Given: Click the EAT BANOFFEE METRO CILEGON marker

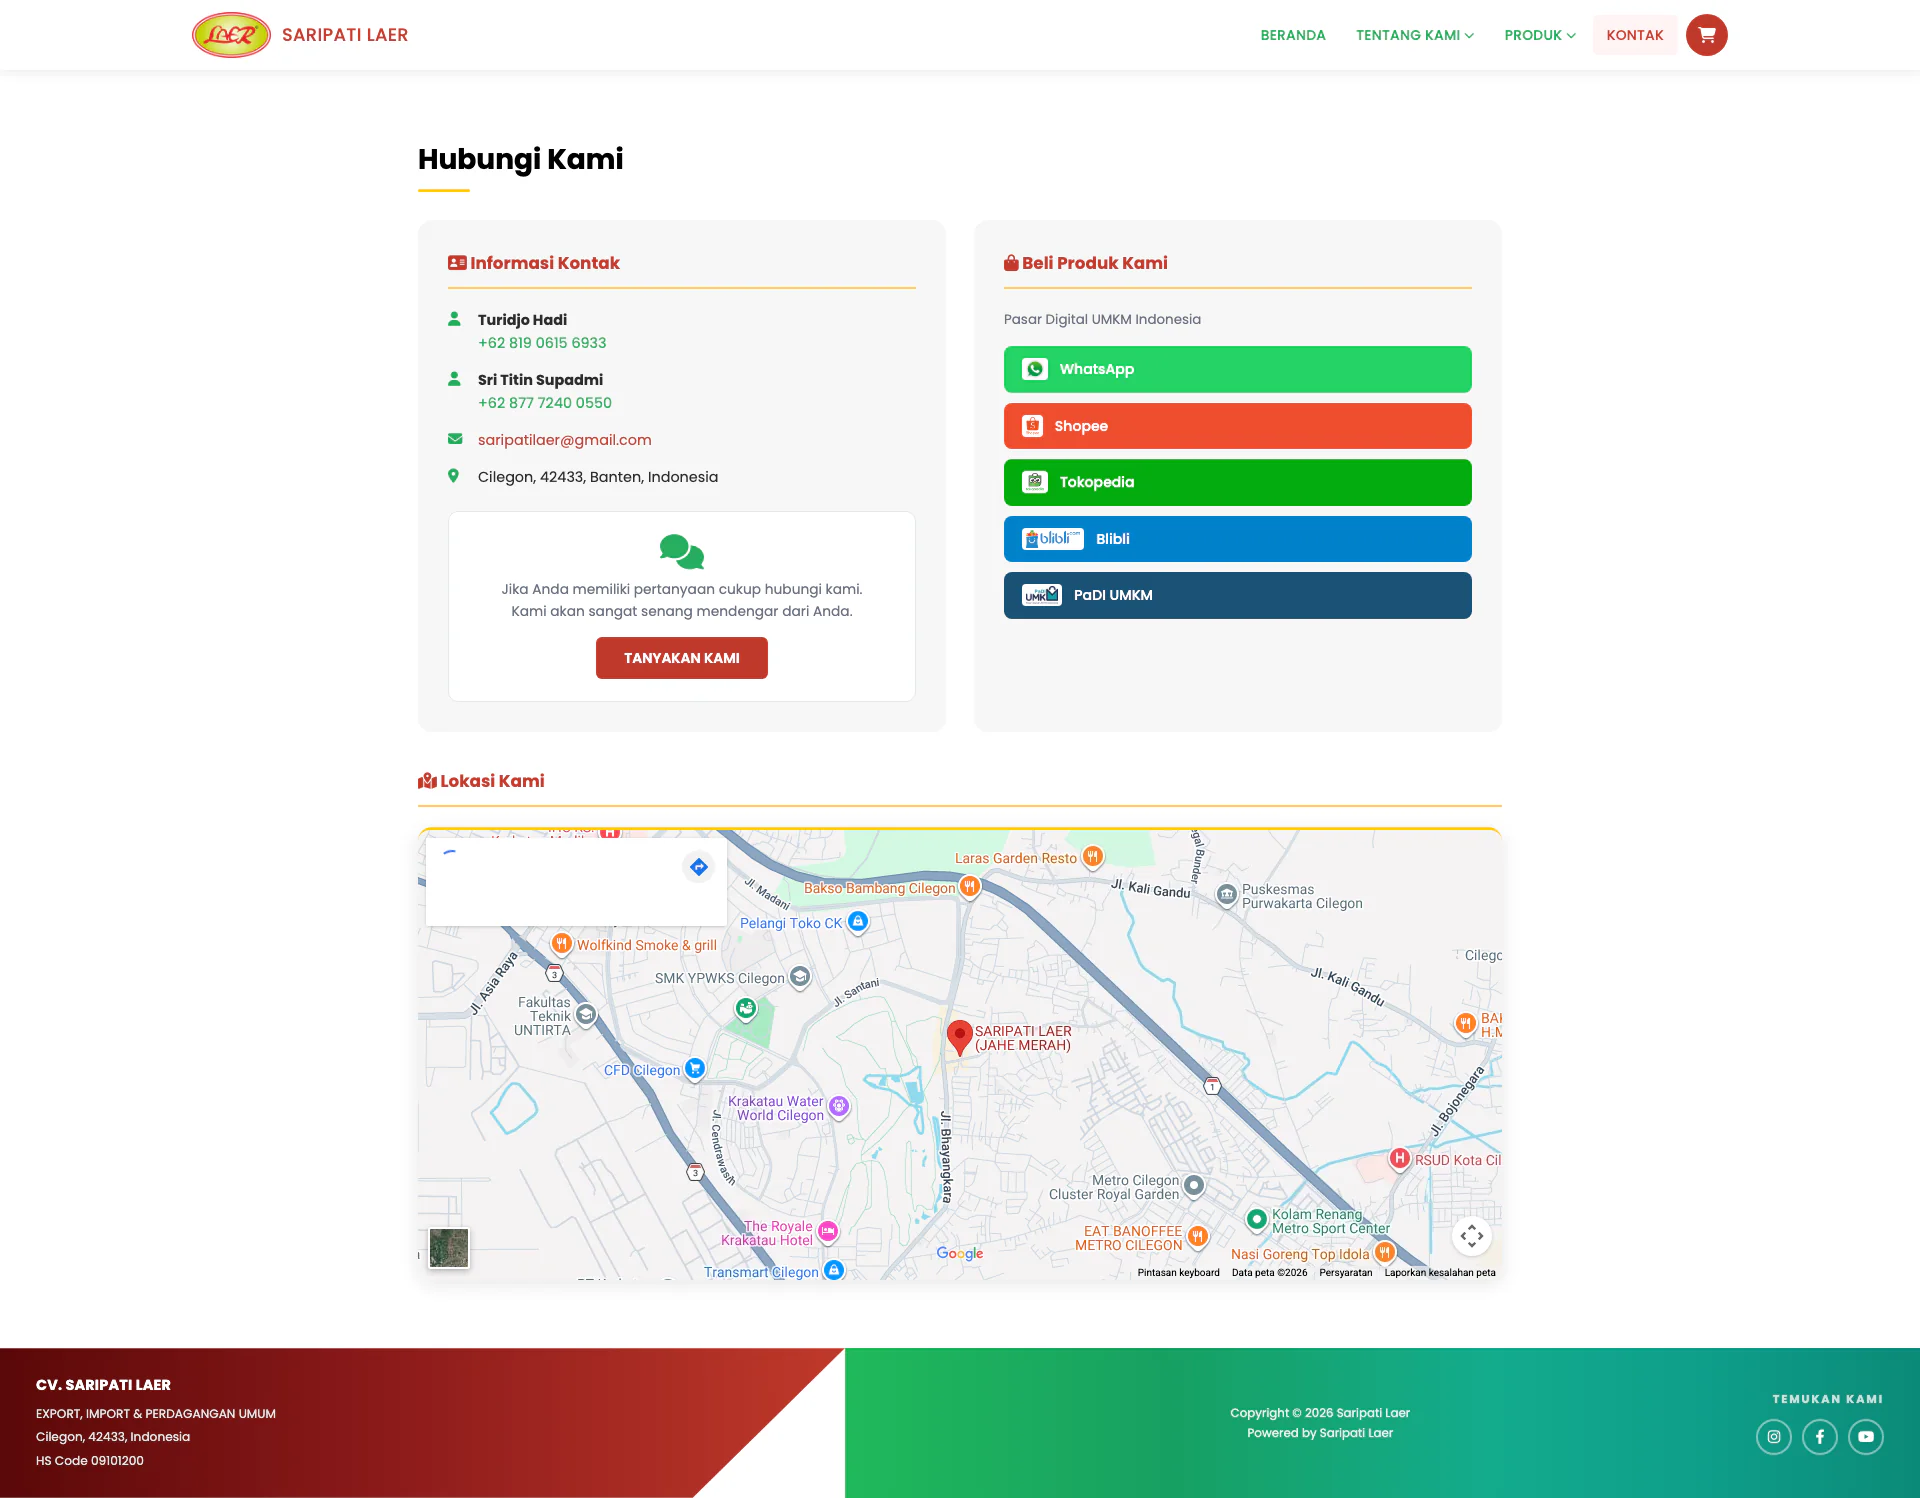Looking at the screenshot, I should click(x=1197, y=1236).
